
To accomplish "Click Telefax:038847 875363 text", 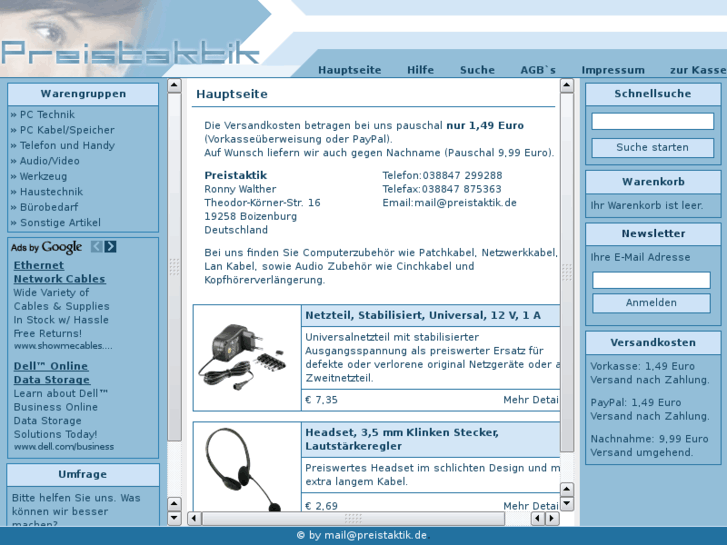I will coord(442,189).
